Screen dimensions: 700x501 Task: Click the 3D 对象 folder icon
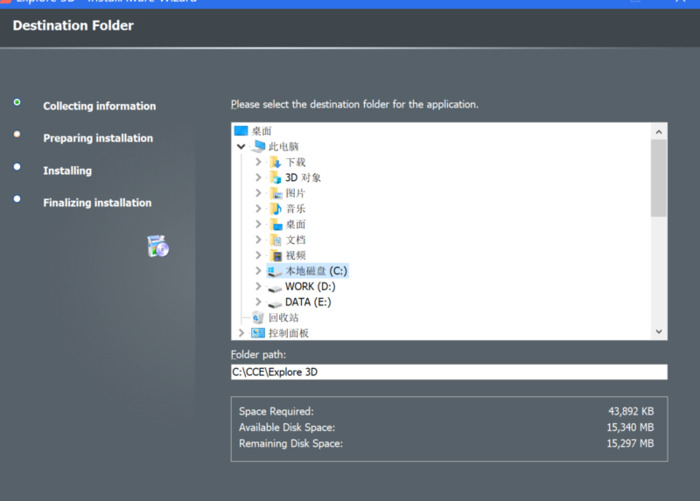click(275, 178)
